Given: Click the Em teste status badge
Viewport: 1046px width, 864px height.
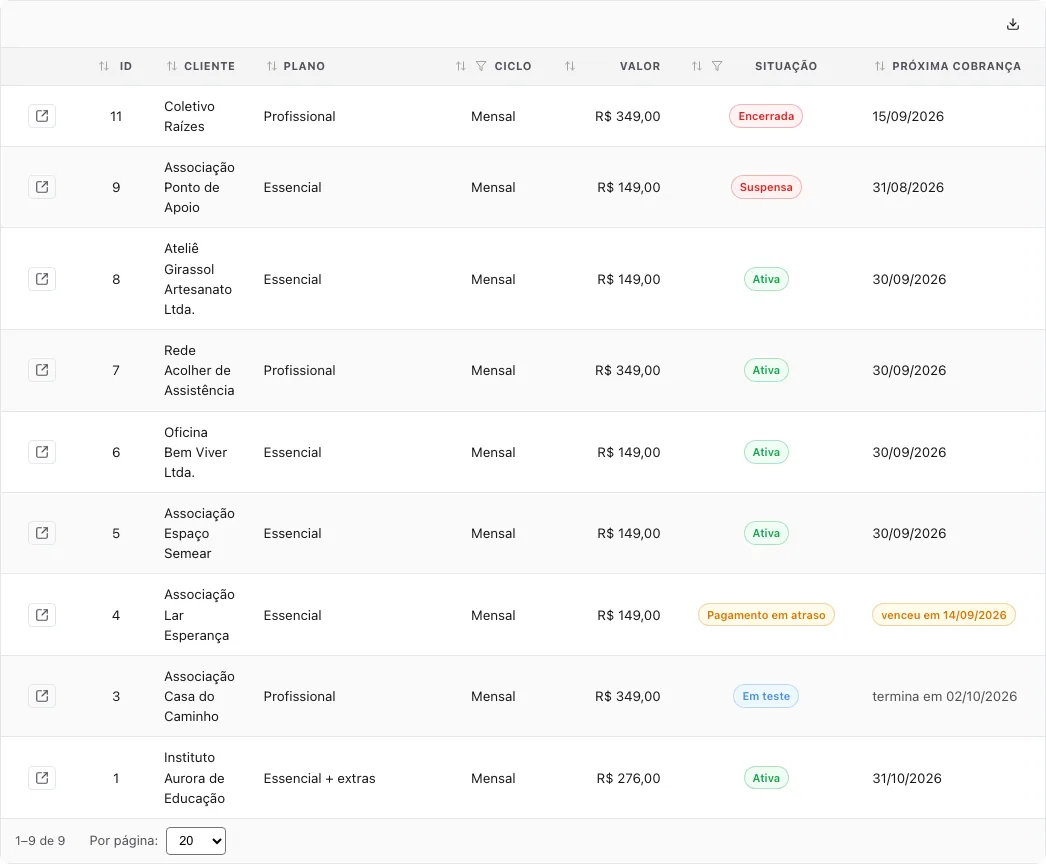Looking at the screenshot, I should (x=766, y=696).
